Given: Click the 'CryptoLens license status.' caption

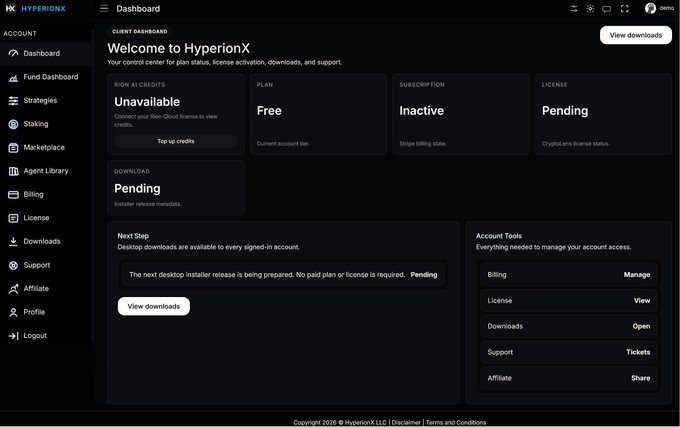Looking at the screenshot, I should pyautogui.click(x=575, y=143).
